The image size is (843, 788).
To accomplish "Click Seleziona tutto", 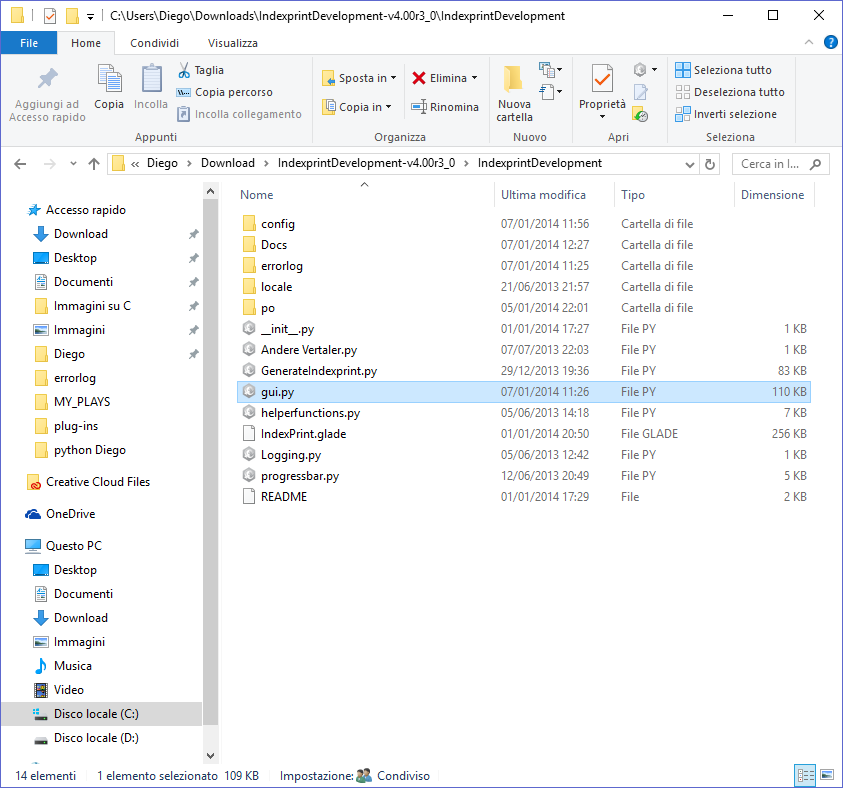I will [x=724, y=70].
